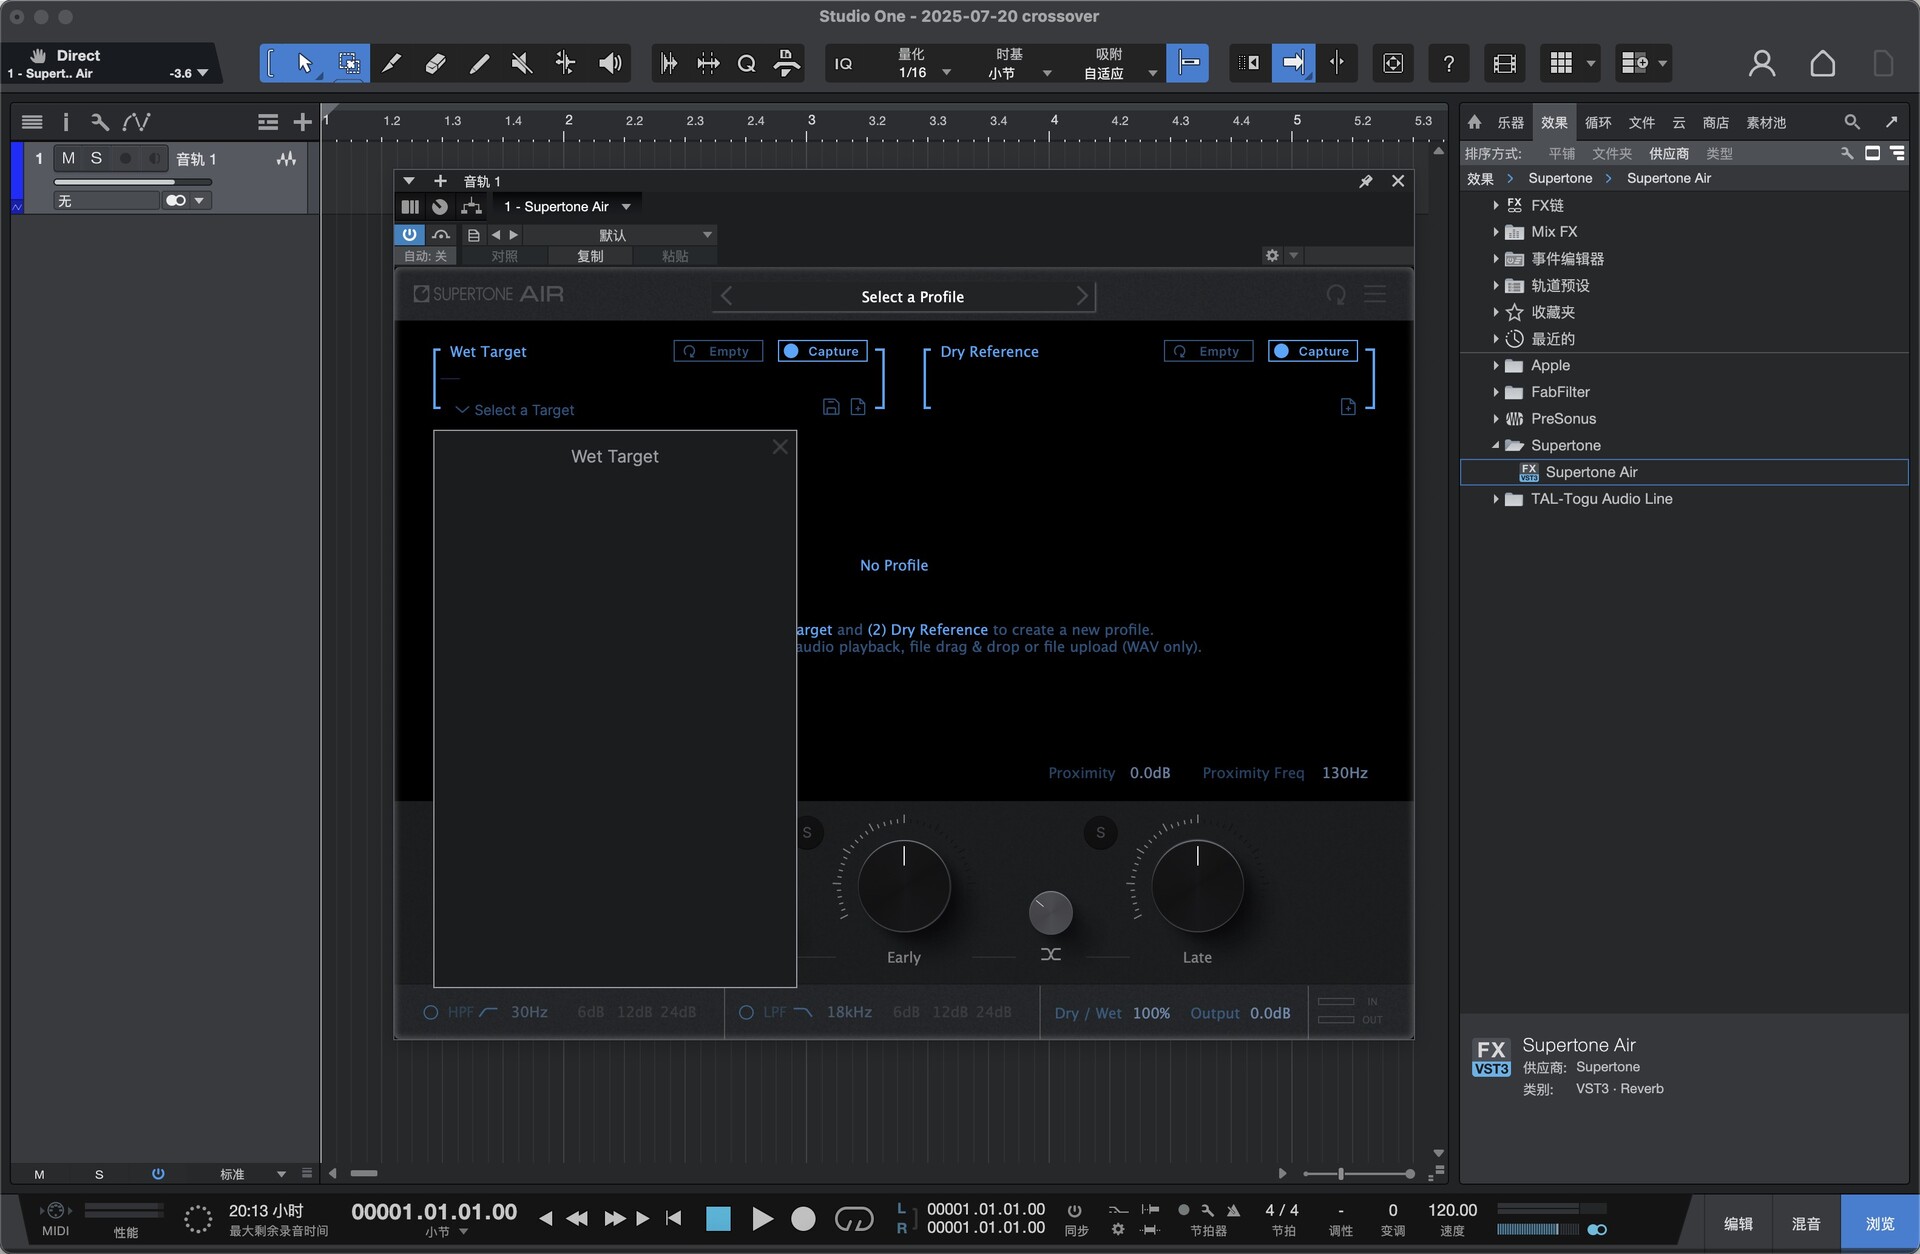Adjust the Early knob
The width and height of the screenshot is (1920, 1254).
[x=904, y=886]
